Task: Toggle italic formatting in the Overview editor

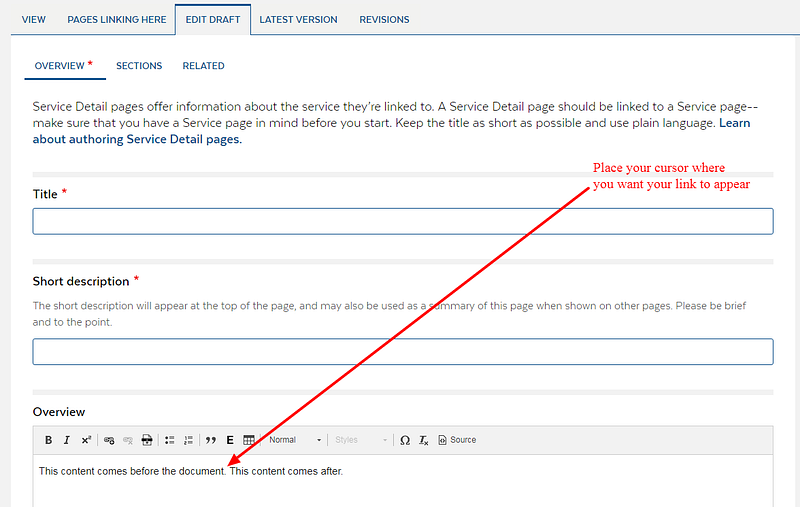Action: click(x=67, y=440)
